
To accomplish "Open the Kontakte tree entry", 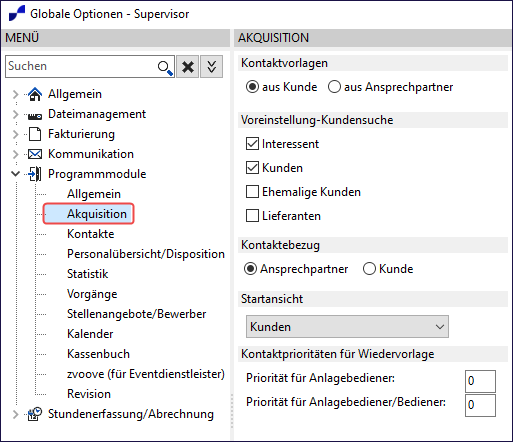I will [x=91, y=234].
